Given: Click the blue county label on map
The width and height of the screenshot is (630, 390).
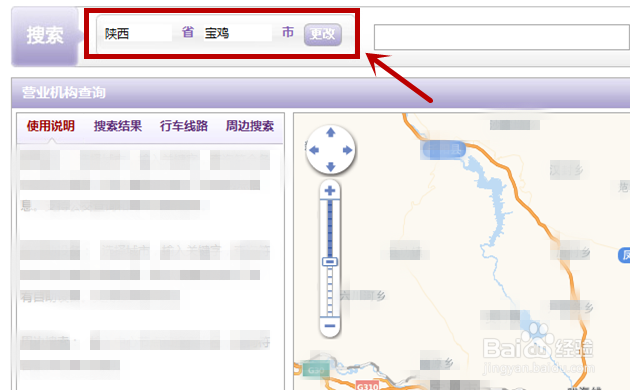Looking at the screenshot, I should (x=444, y=150).
